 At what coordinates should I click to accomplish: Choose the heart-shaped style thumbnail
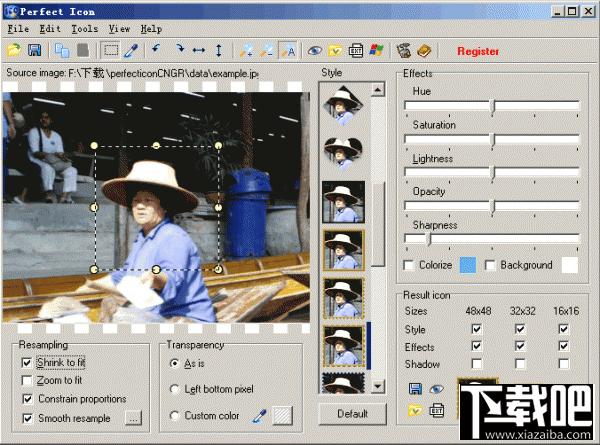click(x=343, y=153)
